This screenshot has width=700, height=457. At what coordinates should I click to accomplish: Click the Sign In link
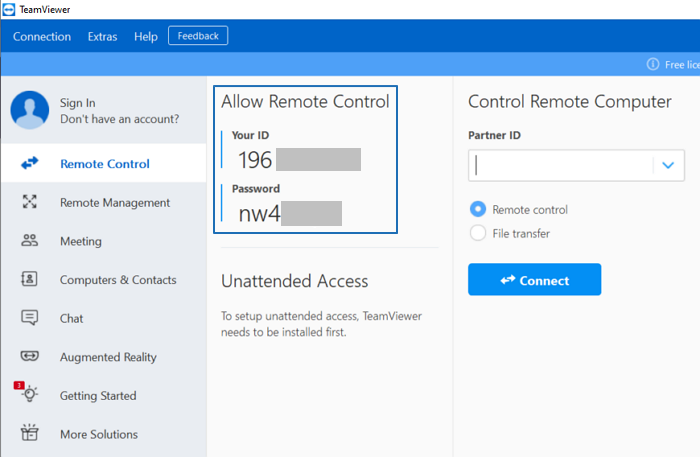[78, 103]
